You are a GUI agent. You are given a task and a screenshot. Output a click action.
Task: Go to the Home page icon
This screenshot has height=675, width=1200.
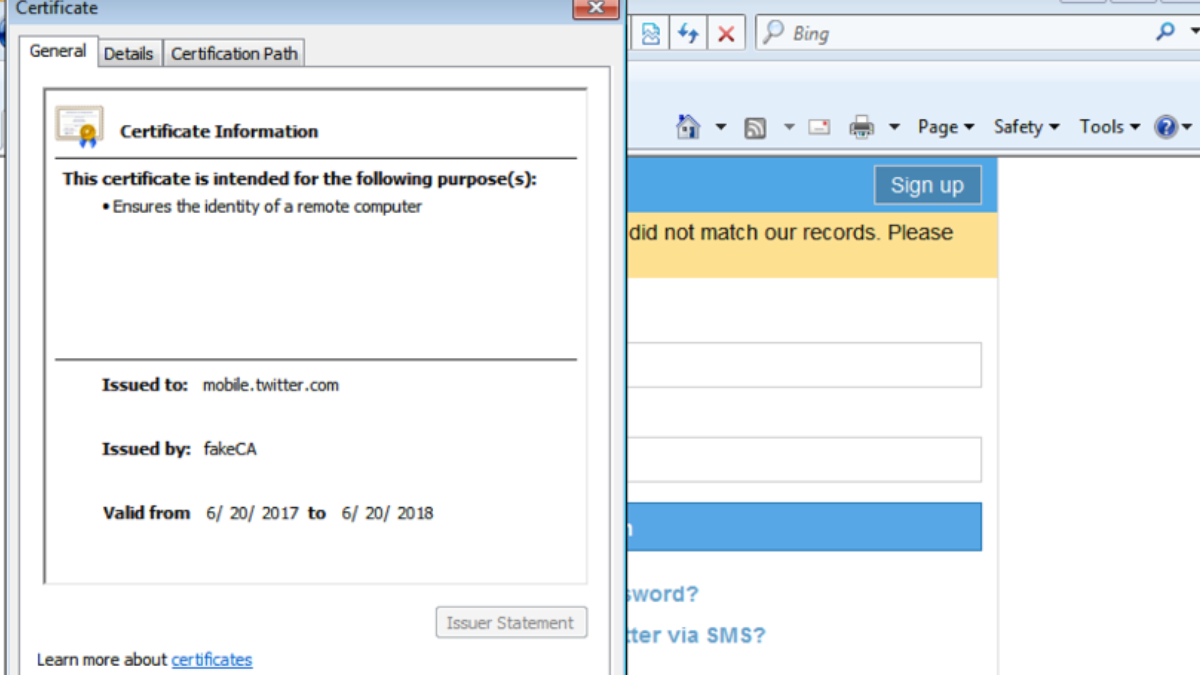tap(688, 127)
